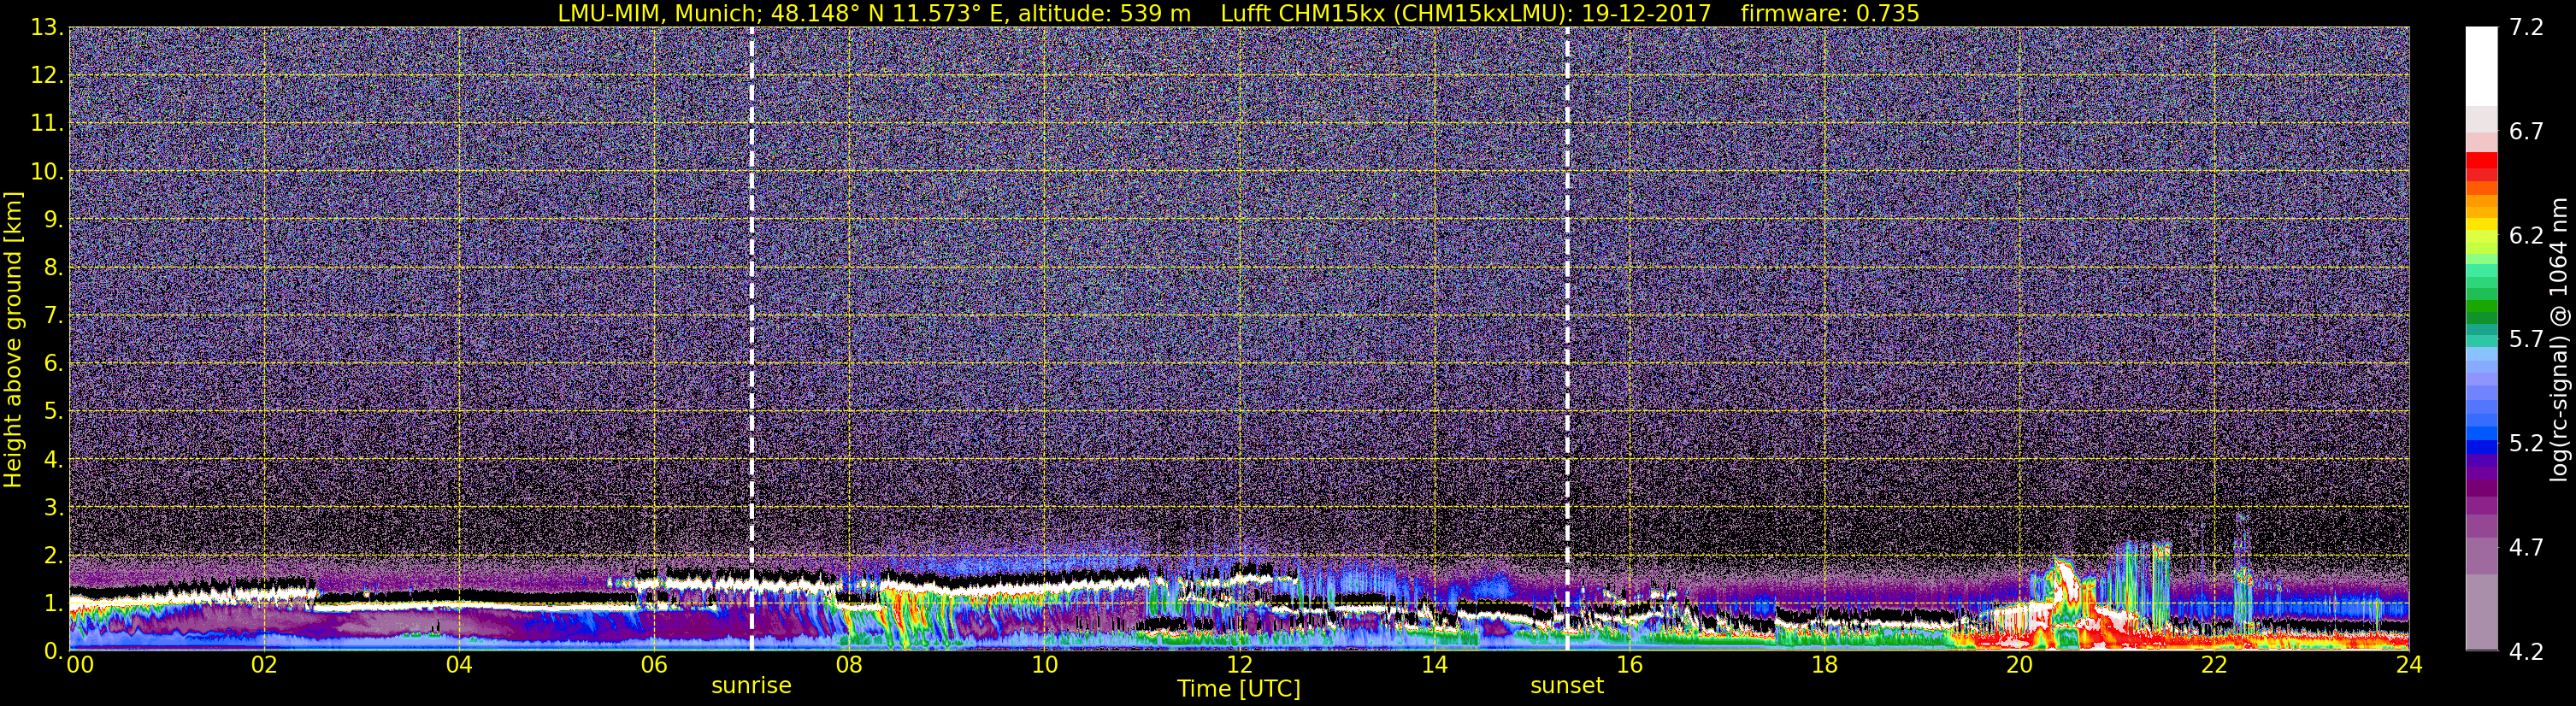Click the 'Lufft CHM15kx' instrument name
Viewport: 2576px width, 706px height.
click(x=1302, y=13)
